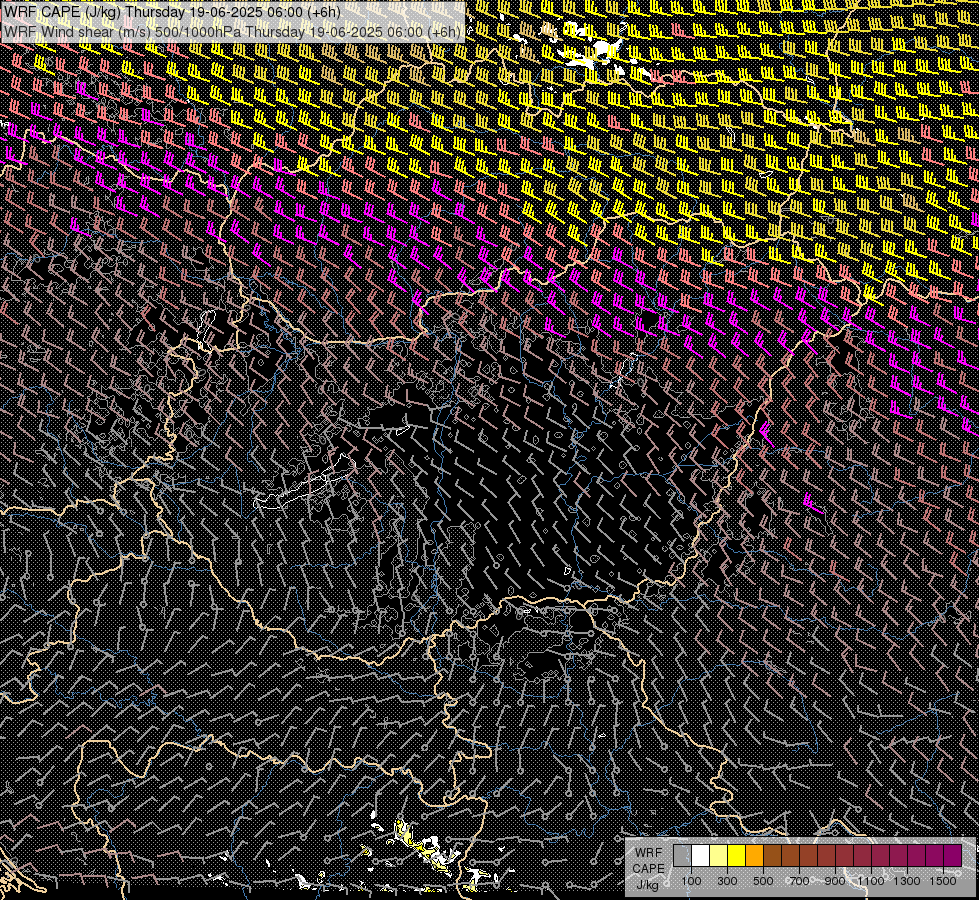
Task: Click the gray swatch in CAPE legend
Action: click(x=682, y=856)
